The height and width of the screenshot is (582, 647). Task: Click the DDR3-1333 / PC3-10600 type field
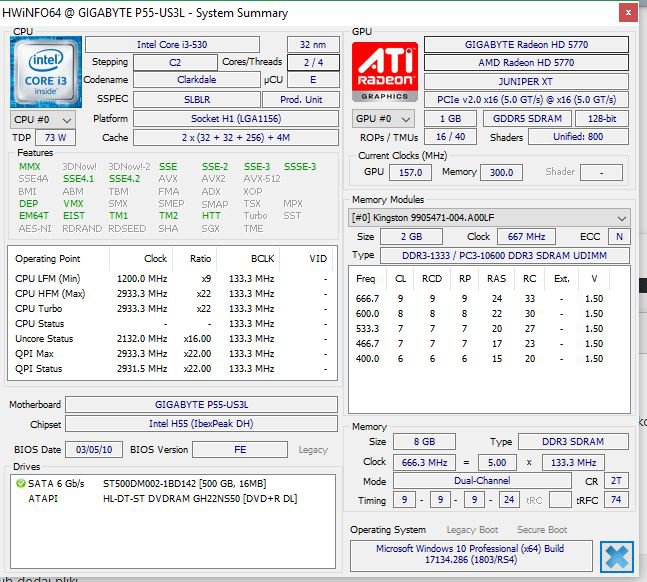[x=505, y=256]
